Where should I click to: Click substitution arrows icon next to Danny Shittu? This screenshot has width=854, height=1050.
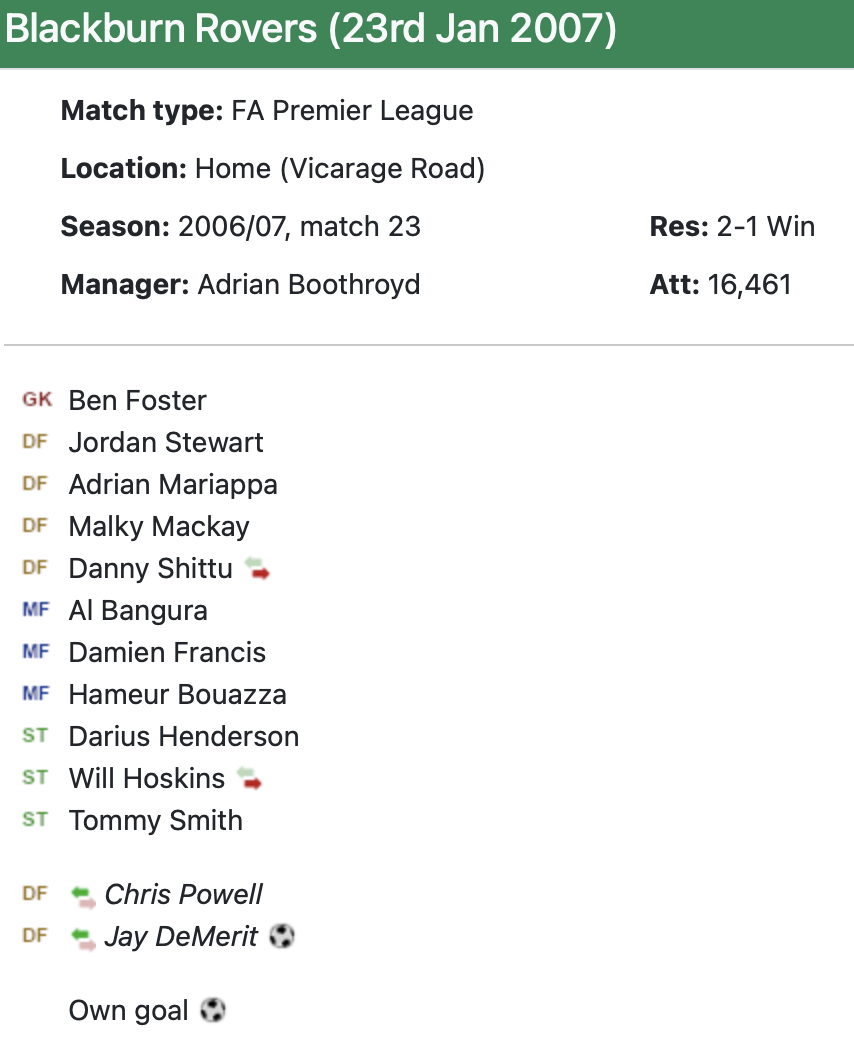257,569
